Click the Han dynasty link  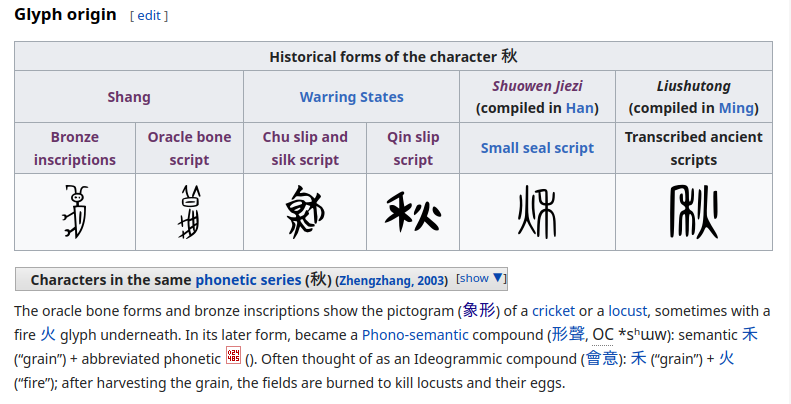click(579, 108)
